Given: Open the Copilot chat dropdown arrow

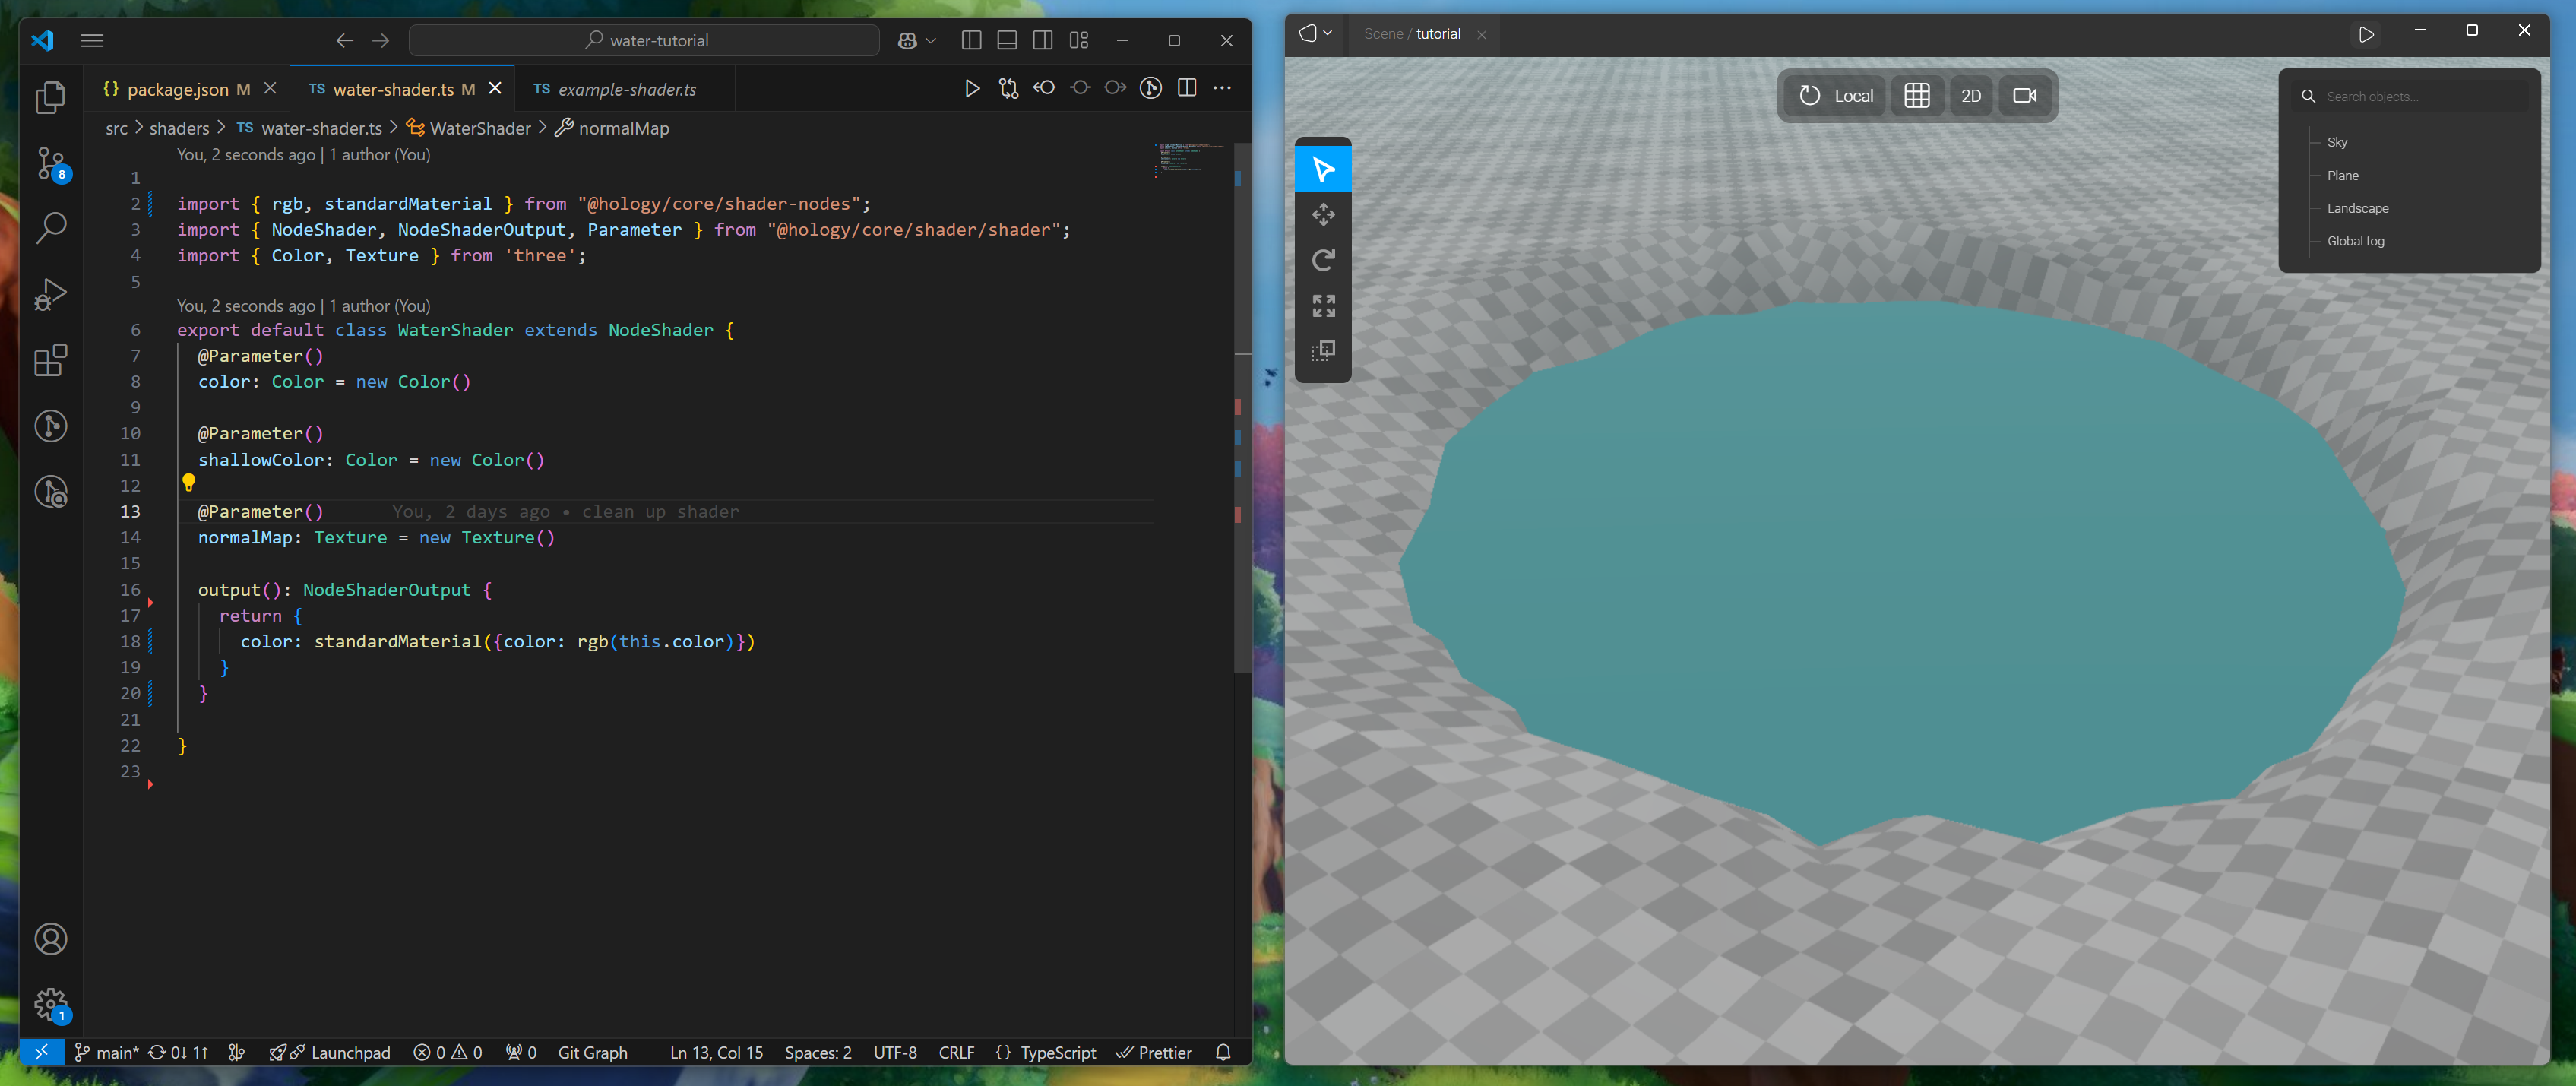Looking at the screenshot, I should pos(931,41).
